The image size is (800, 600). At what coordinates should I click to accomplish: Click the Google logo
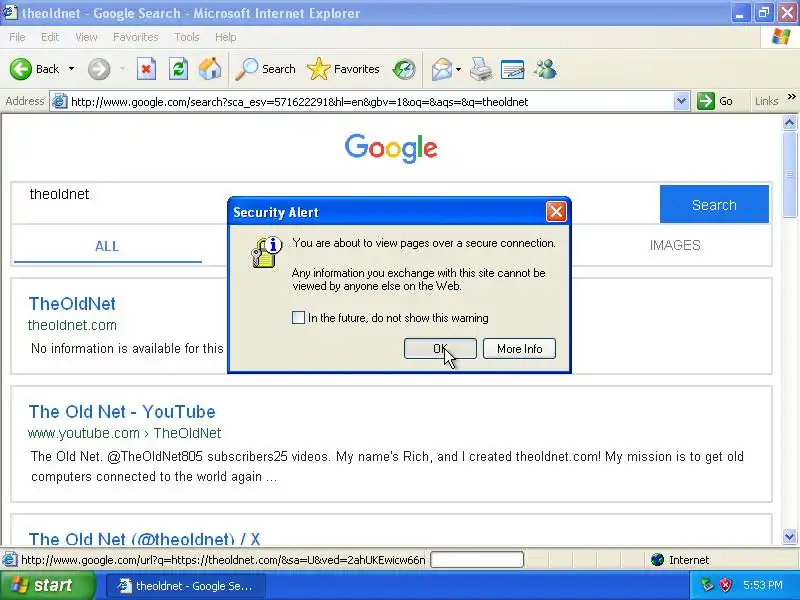(391, 148)
